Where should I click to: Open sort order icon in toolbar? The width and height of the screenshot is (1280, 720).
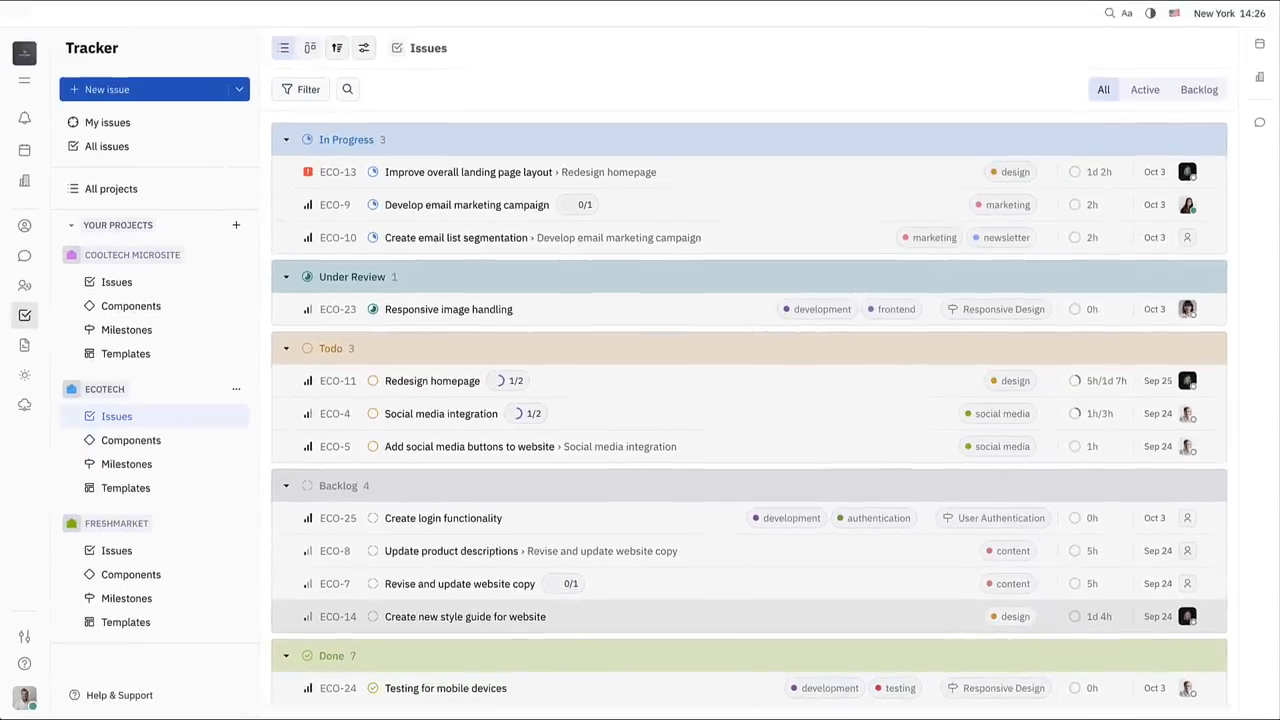[x=337, y=48]
